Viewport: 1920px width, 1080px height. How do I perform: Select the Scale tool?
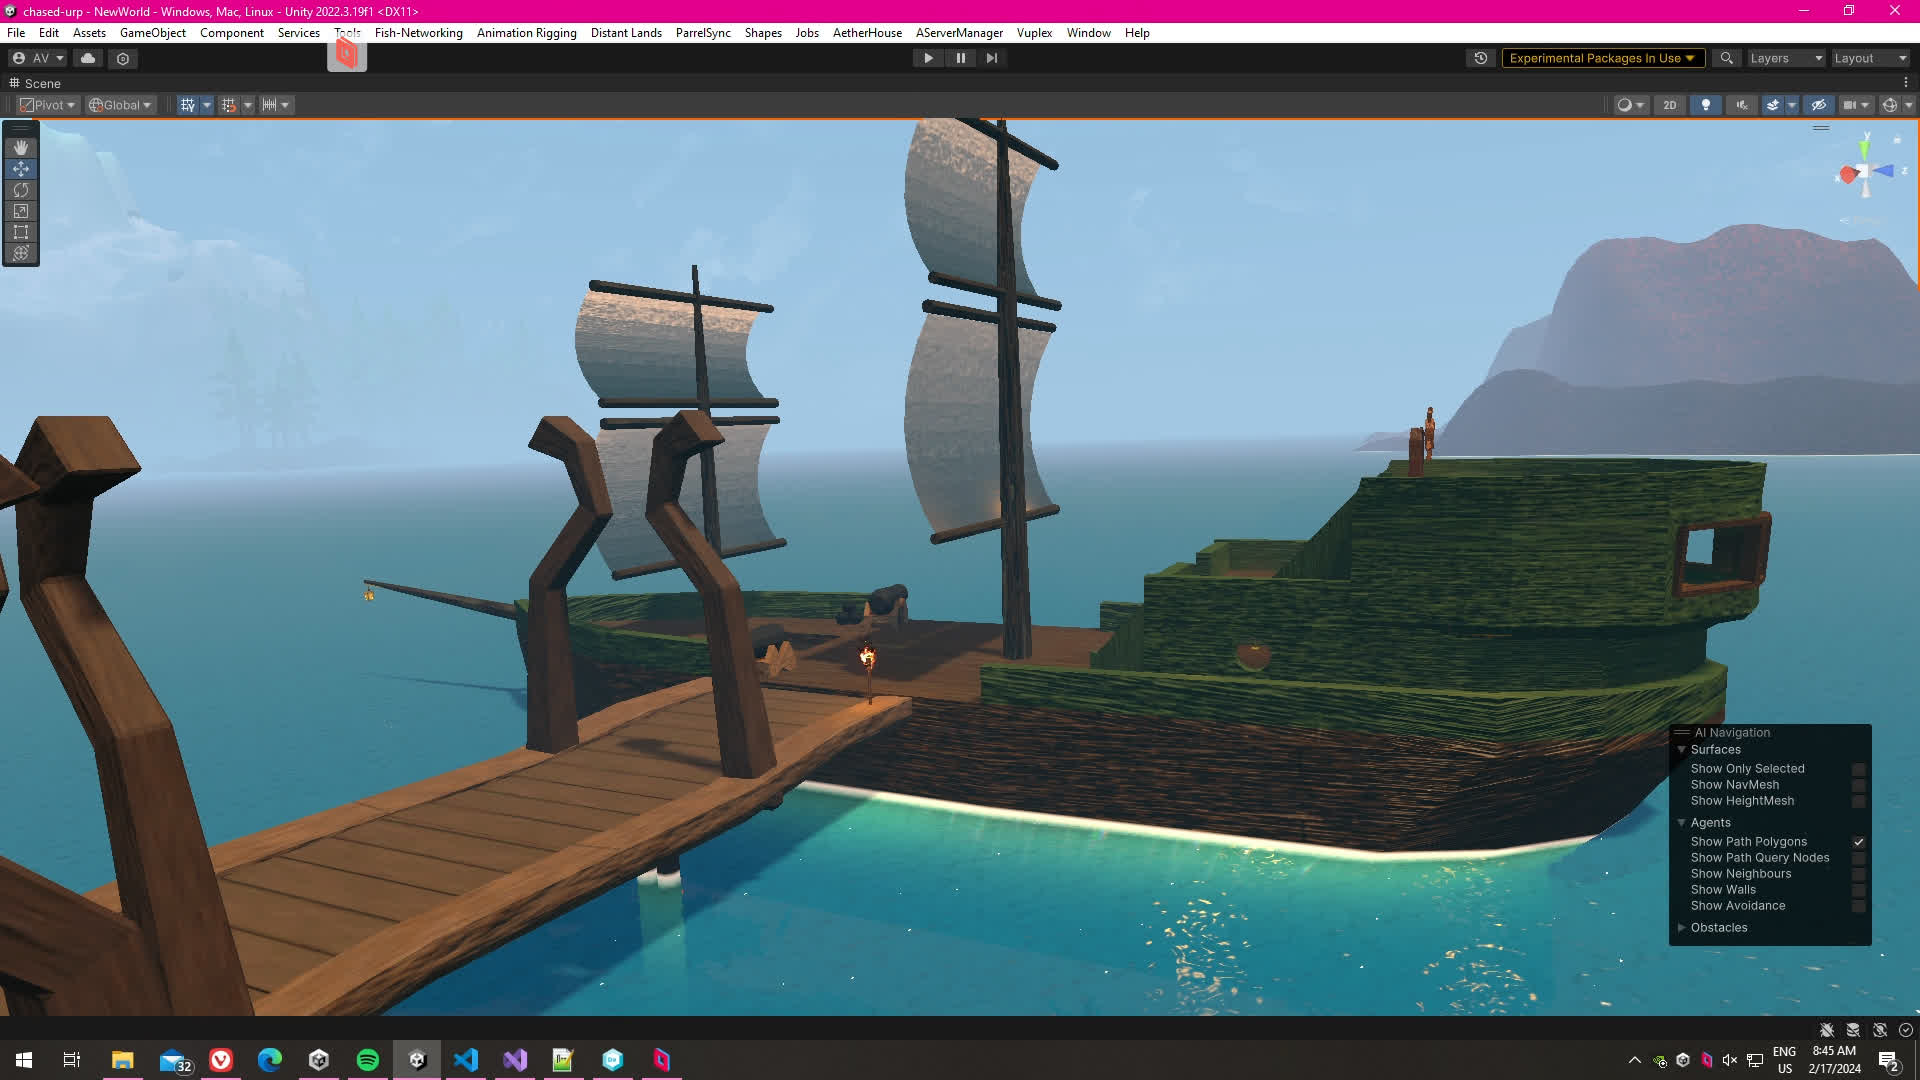21,211
